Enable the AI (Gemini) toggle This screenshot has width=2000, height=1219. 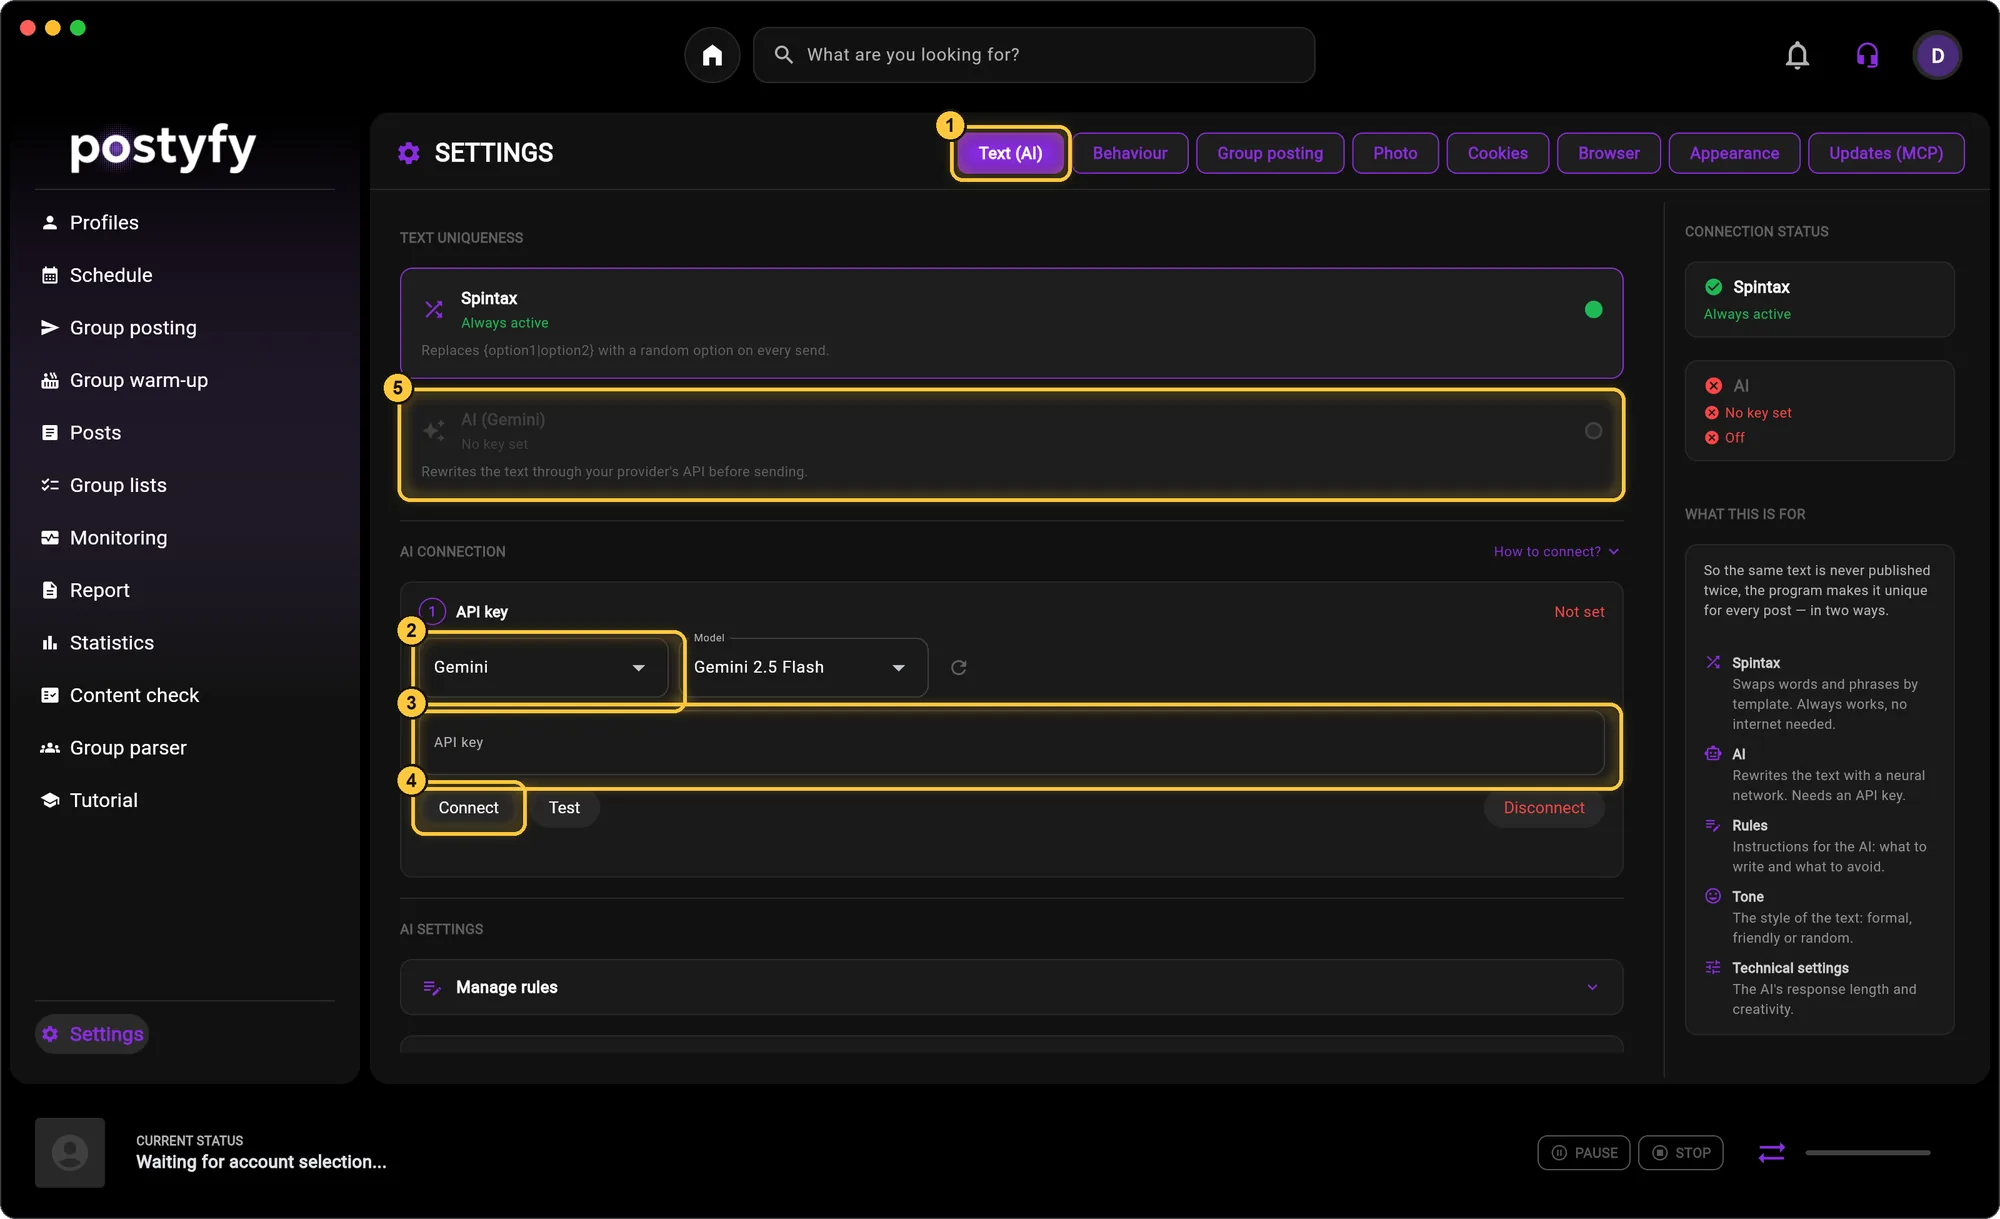point(1593,431)
